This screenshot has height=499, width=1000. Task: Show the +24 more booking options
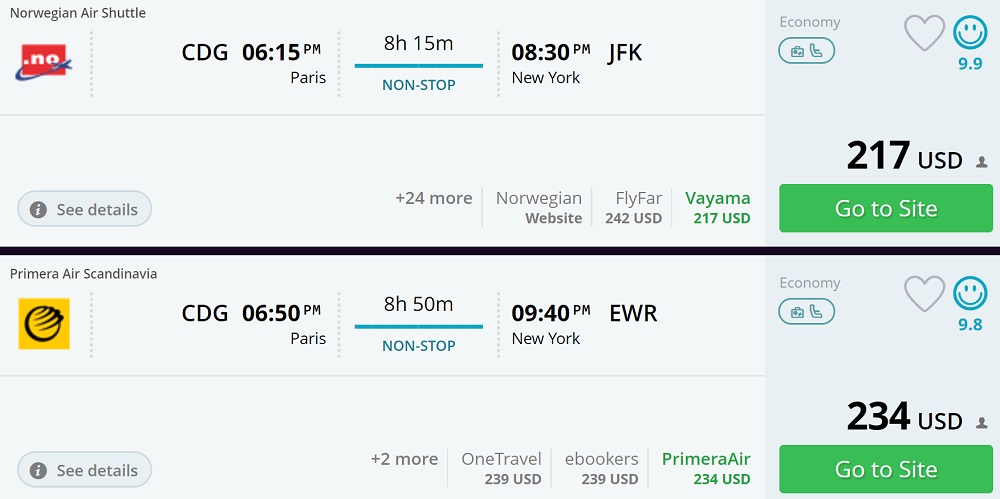433,198
